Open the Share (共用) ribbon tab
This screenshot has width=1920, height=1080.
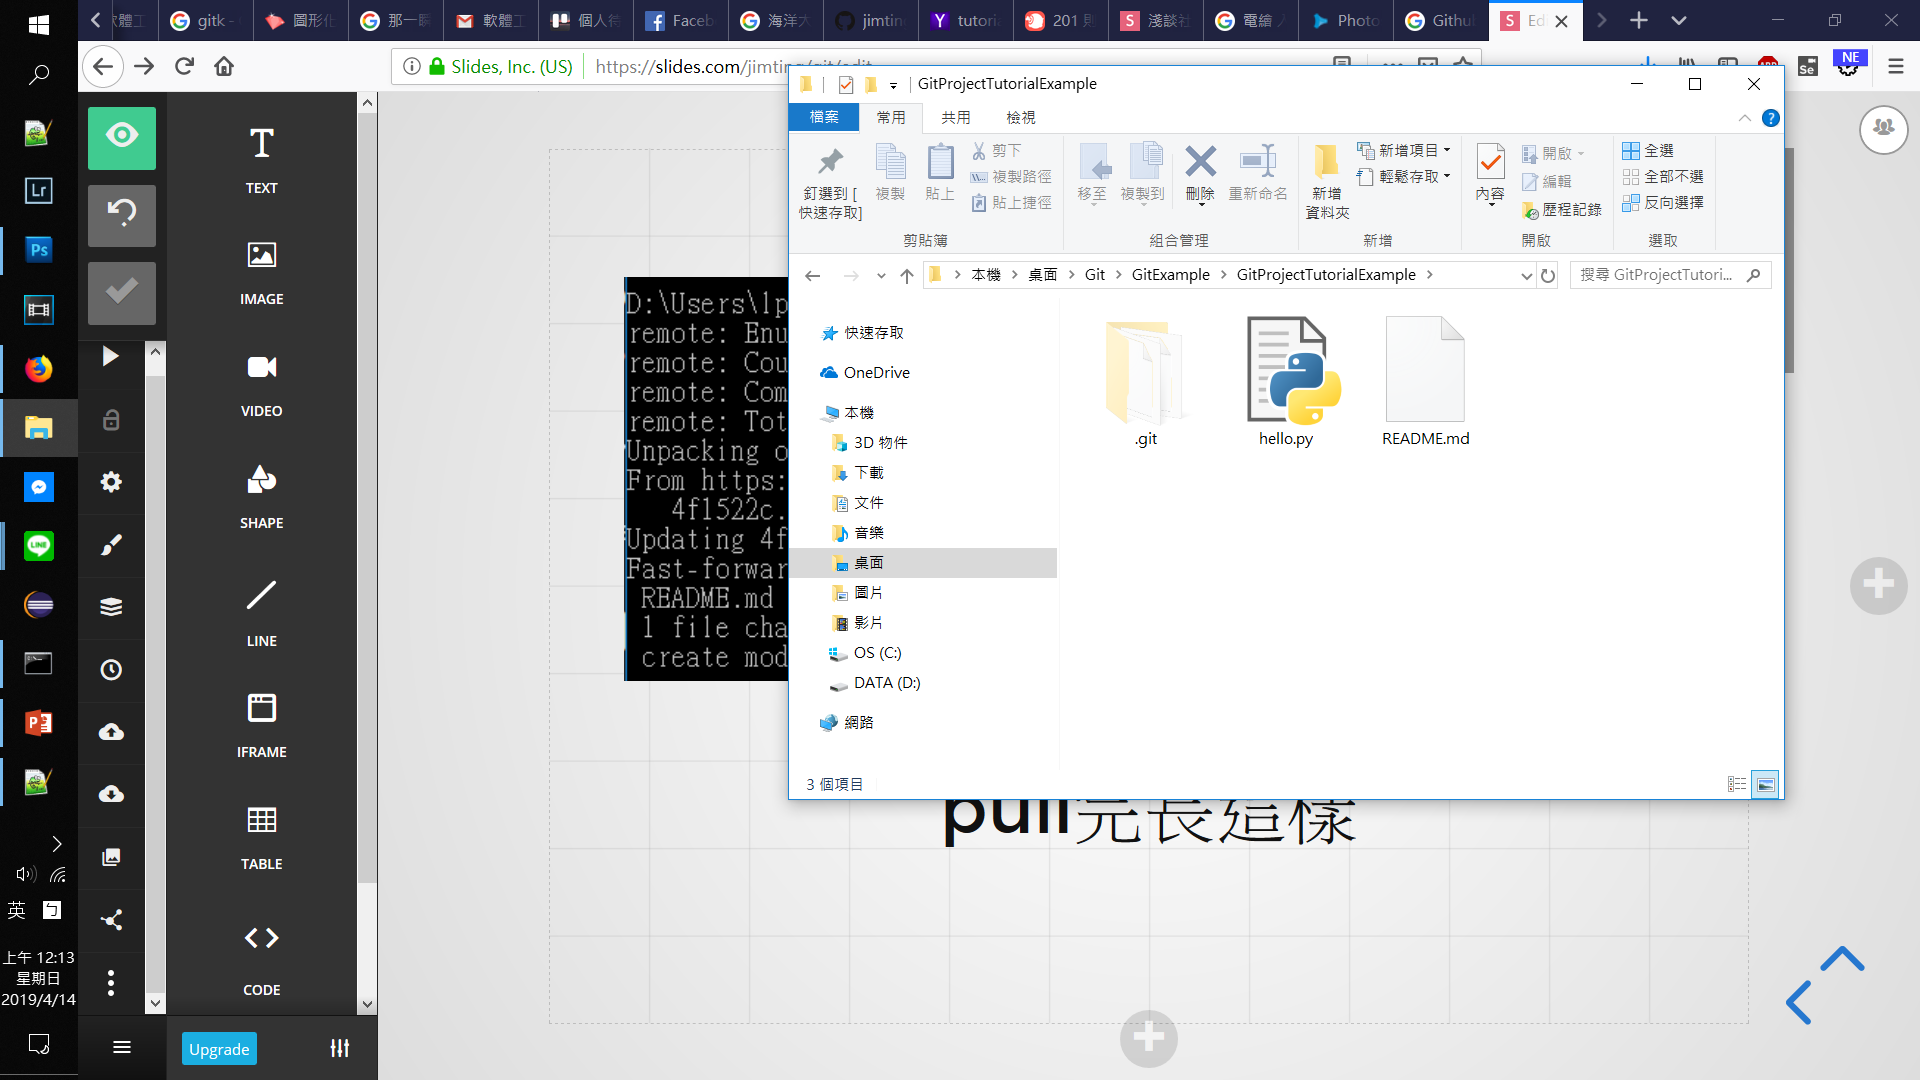coord(955,117)
